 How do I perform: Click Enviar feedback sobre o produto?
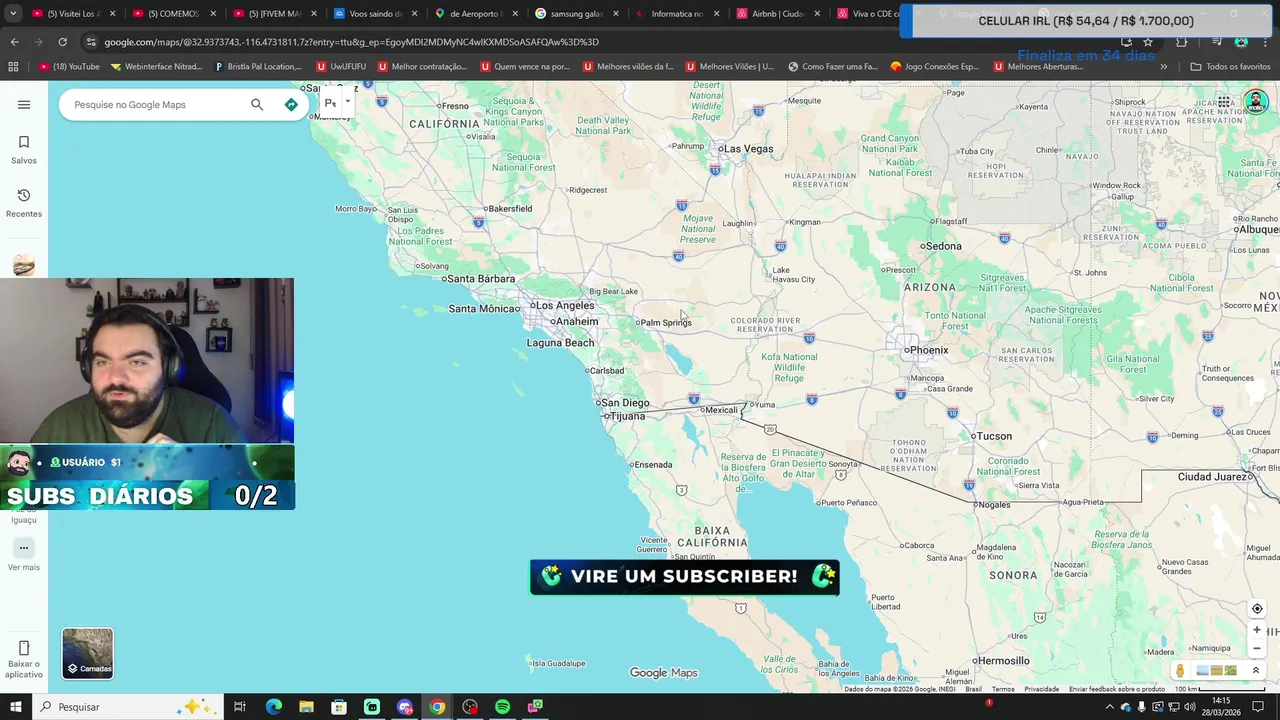point(1116,689)
